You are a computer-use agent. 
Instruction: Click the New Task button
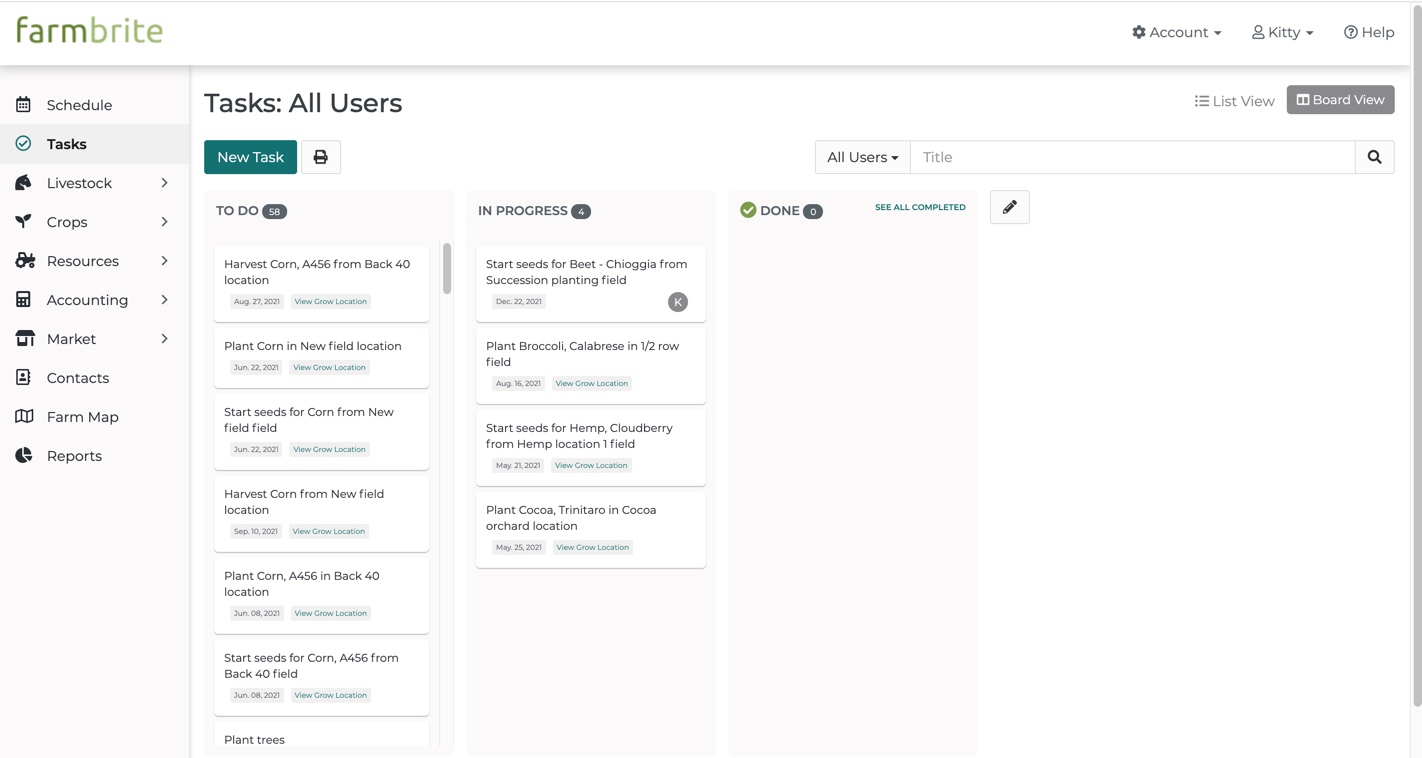(250, 157)
